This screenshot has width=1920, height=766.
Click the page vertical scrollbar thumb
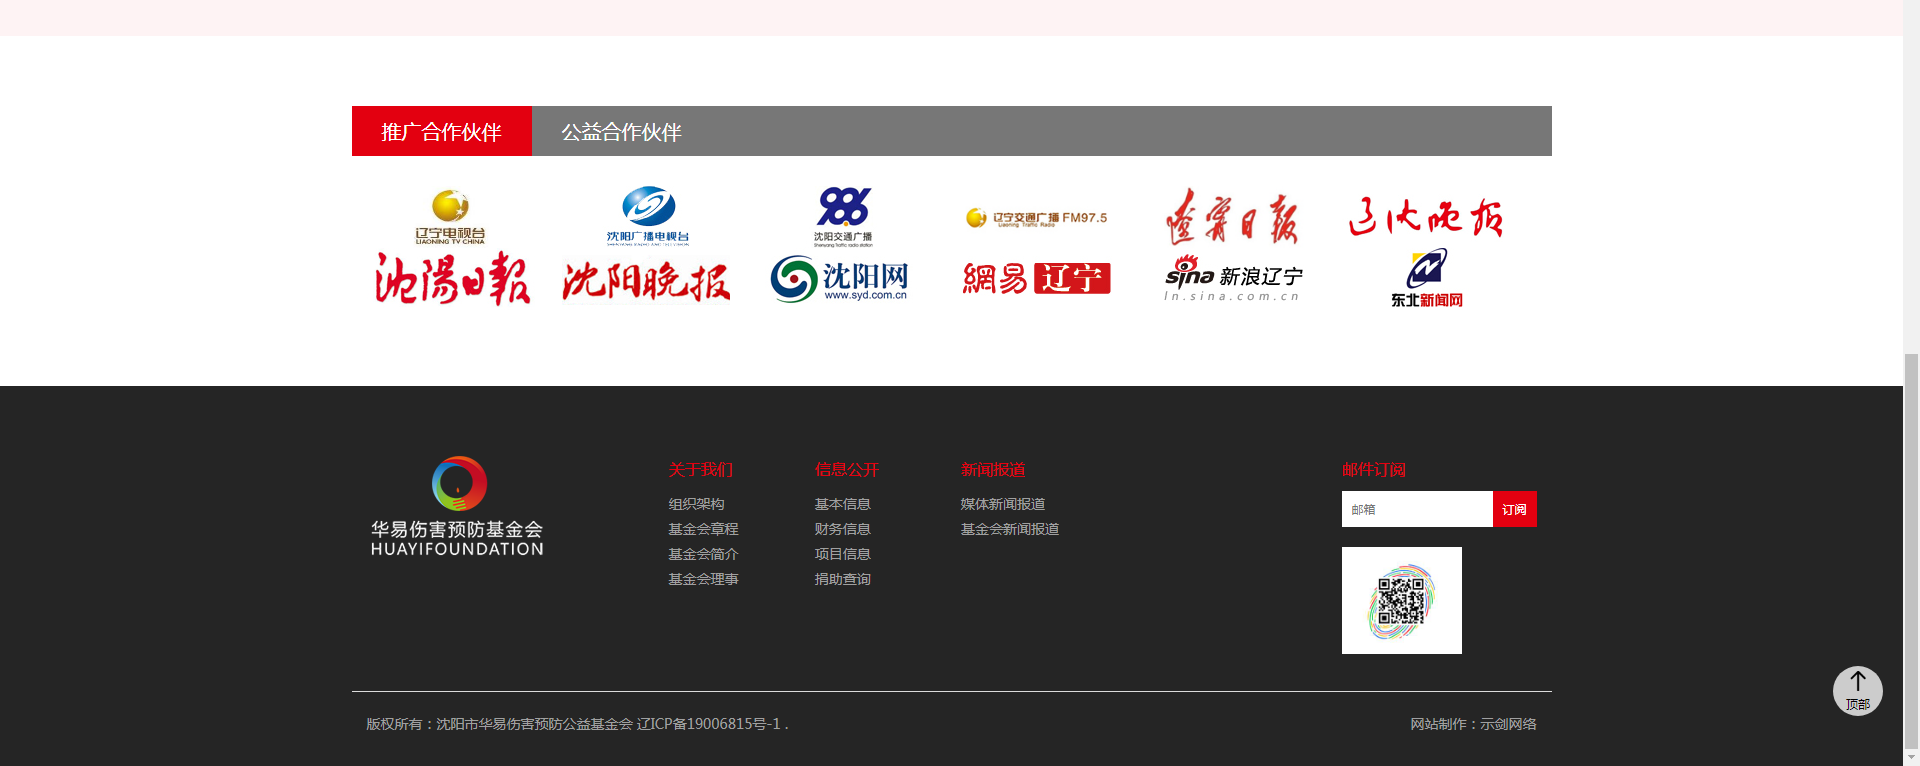click(x=1911, y=550)
